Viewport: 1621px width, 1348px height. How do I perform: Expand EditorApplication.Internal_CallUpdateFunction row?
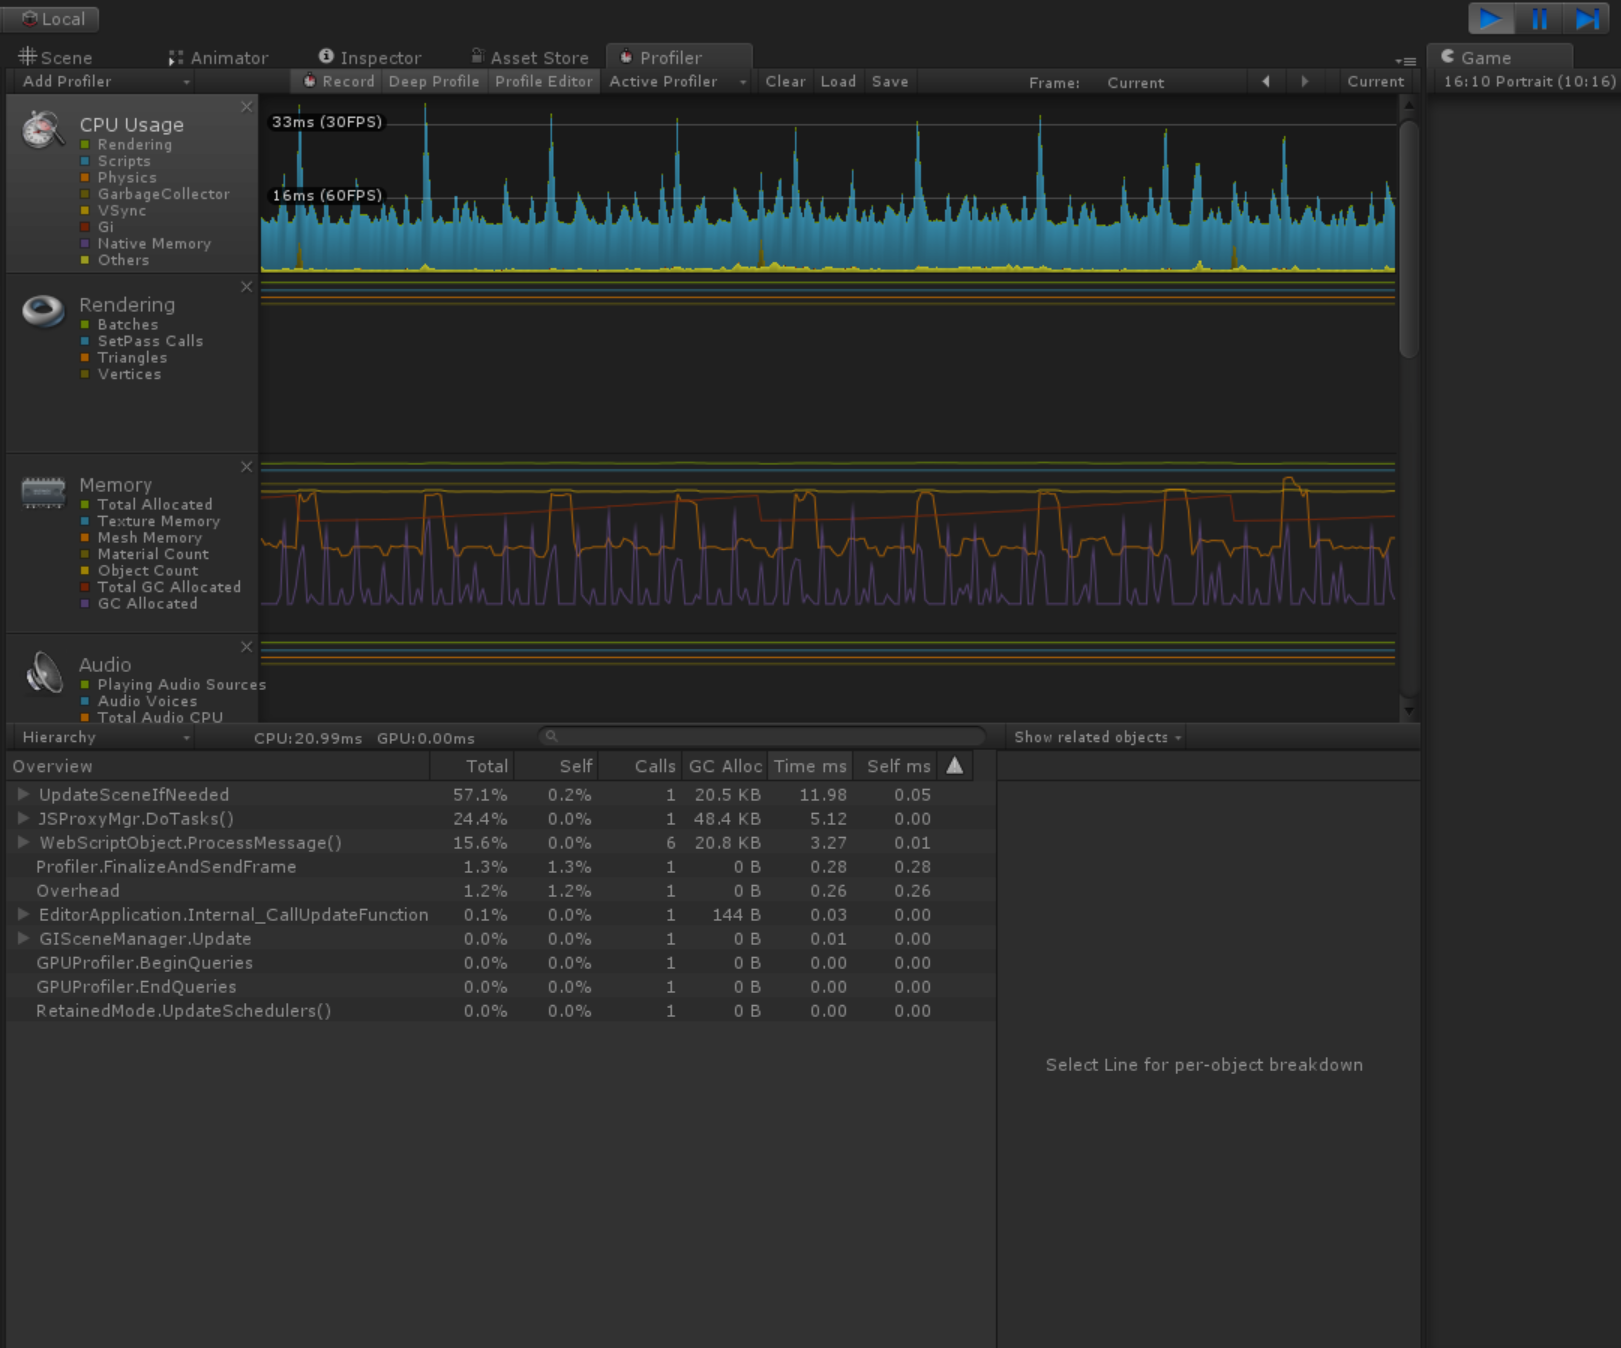pyautogui.click(x=23, y=914)
